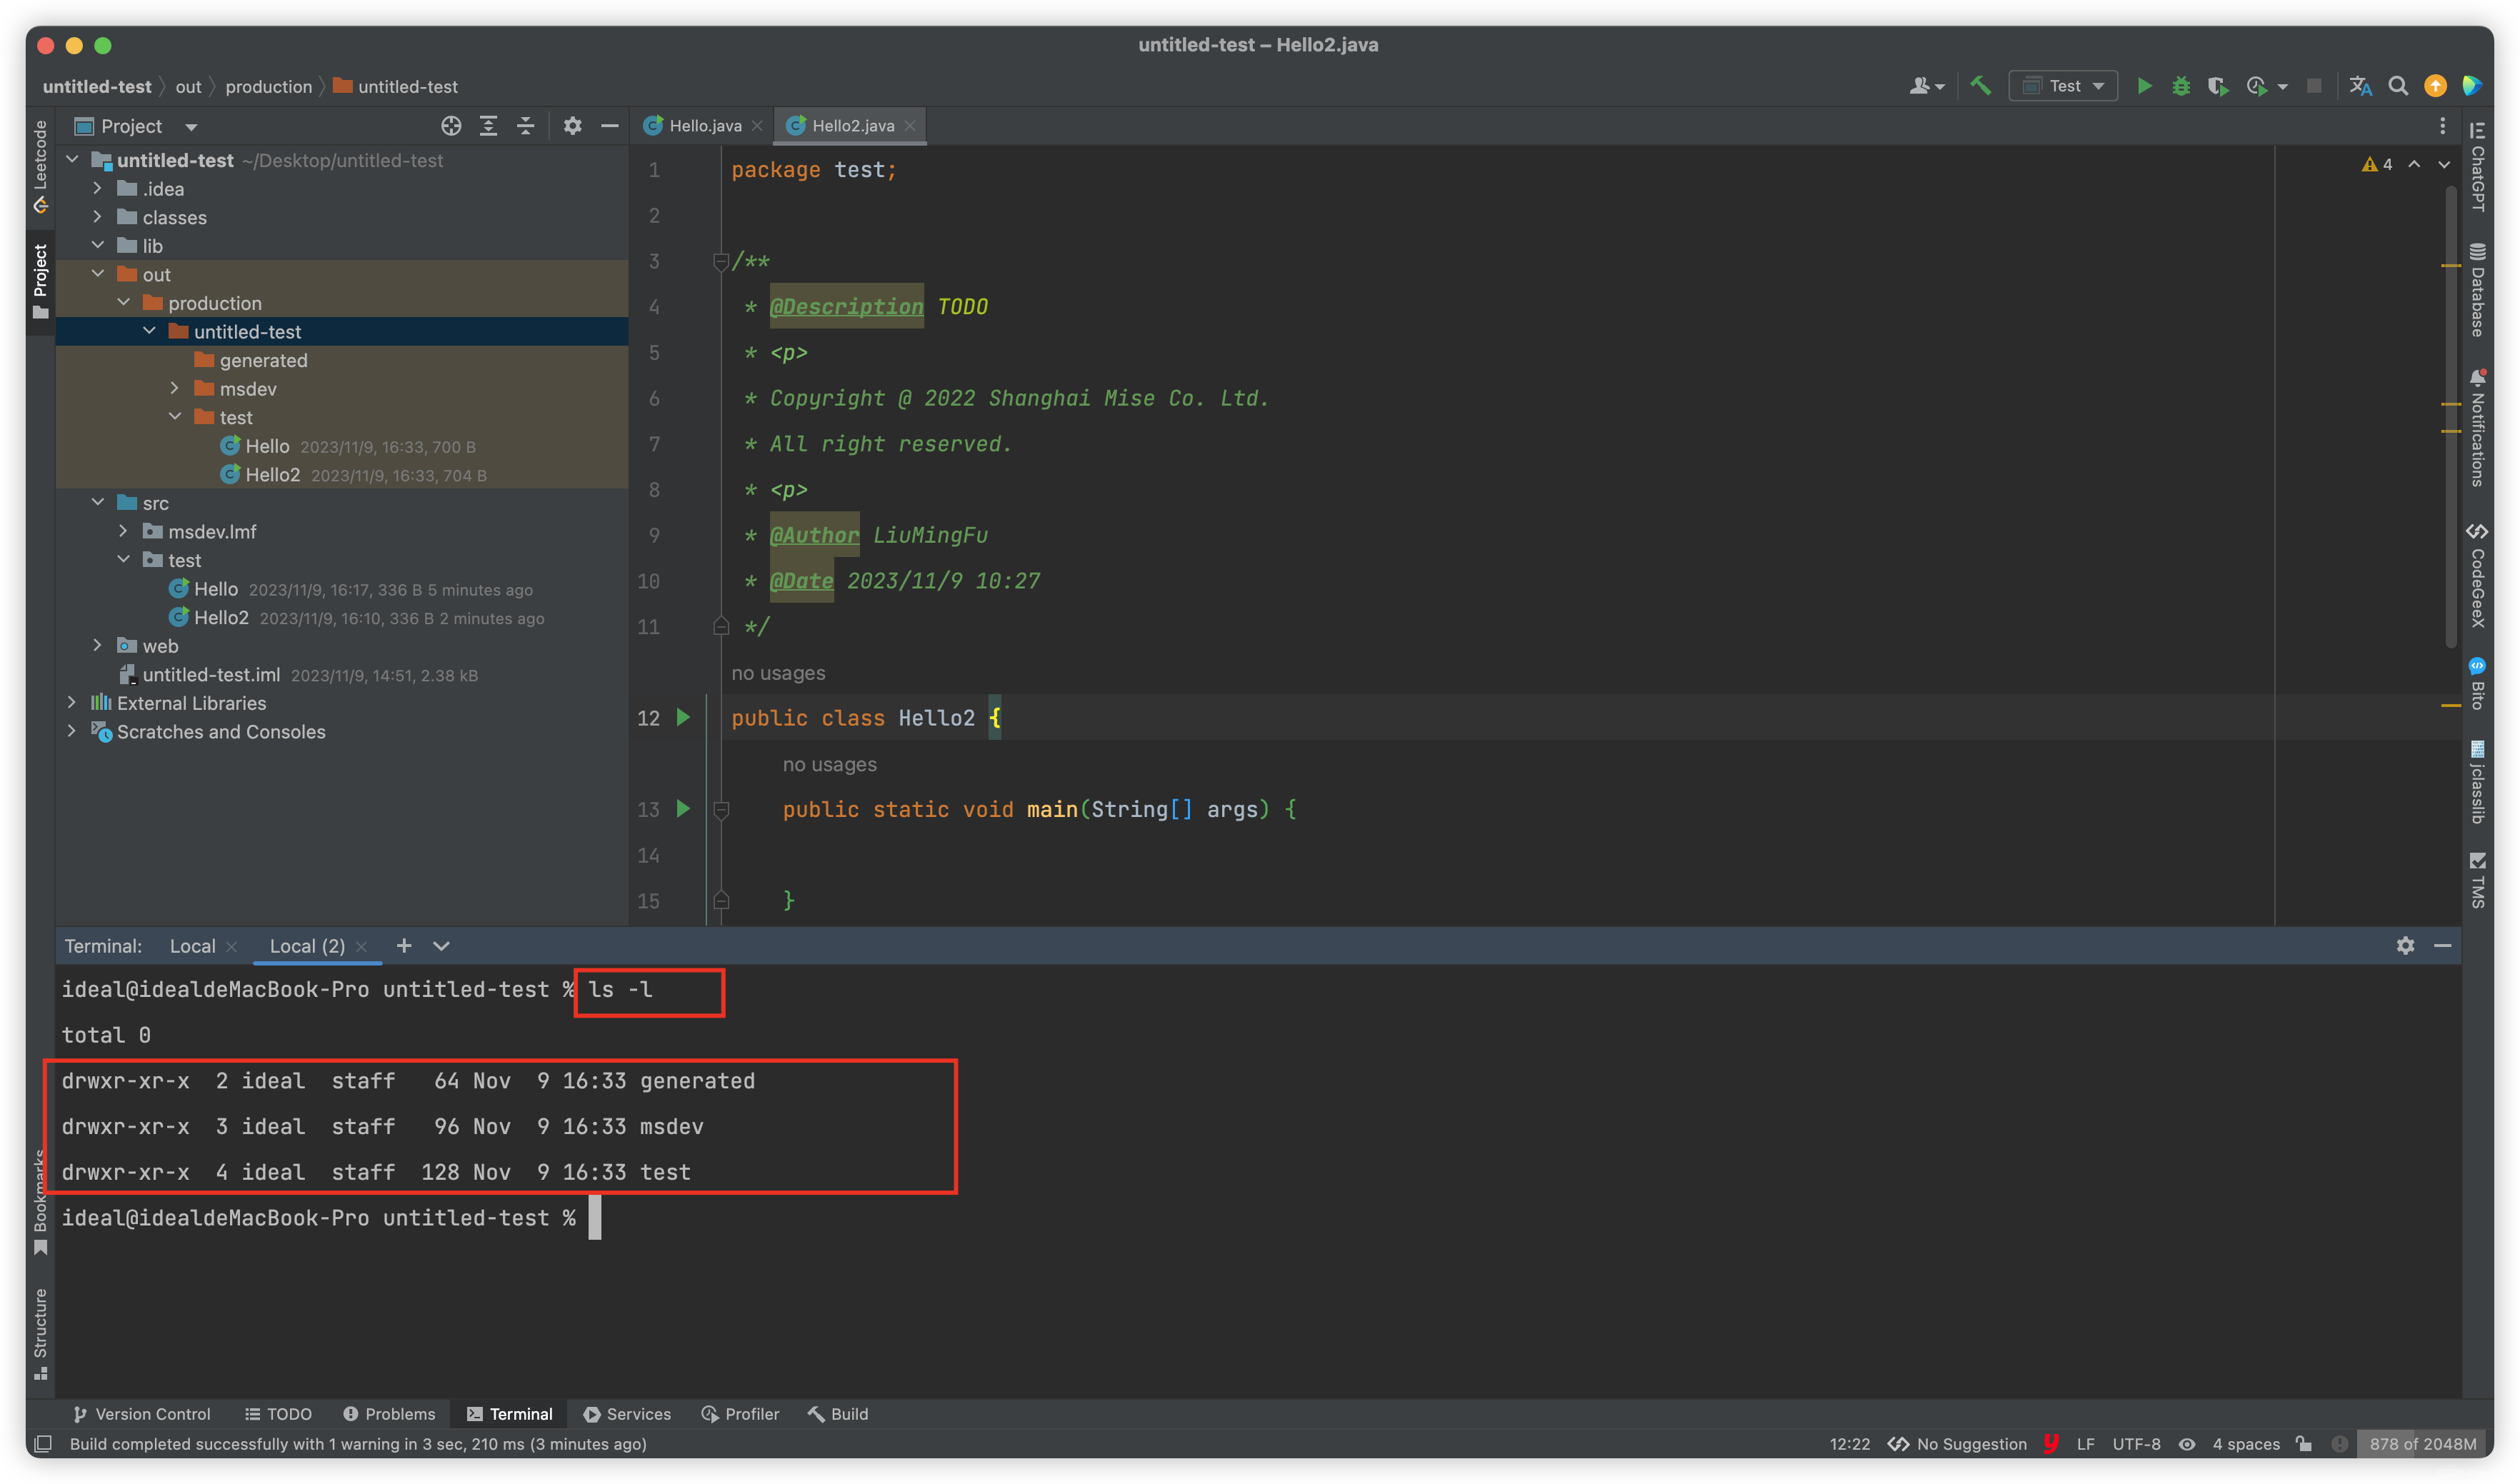The height and width of the screenshot is (1484, 2520).
Task: Toggle the Notifications side panel
Action: click(2477, 427)
